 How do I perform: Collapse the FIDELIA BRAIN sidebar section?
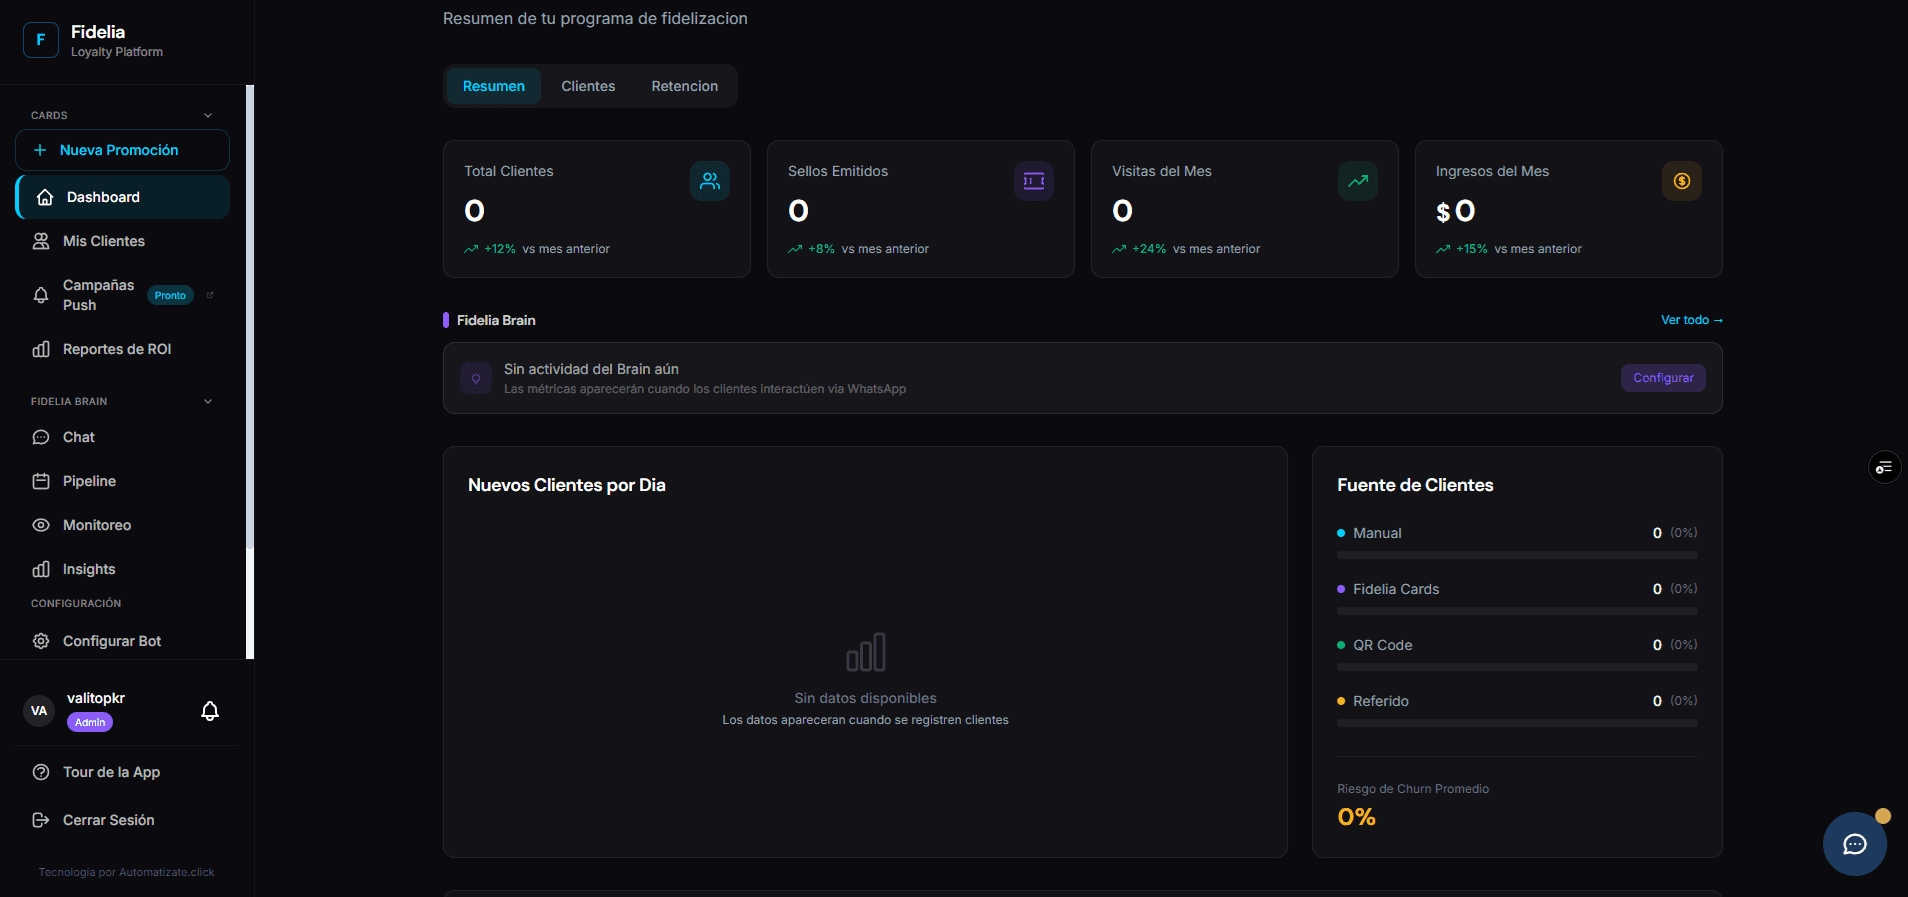[x=208, y=401]
